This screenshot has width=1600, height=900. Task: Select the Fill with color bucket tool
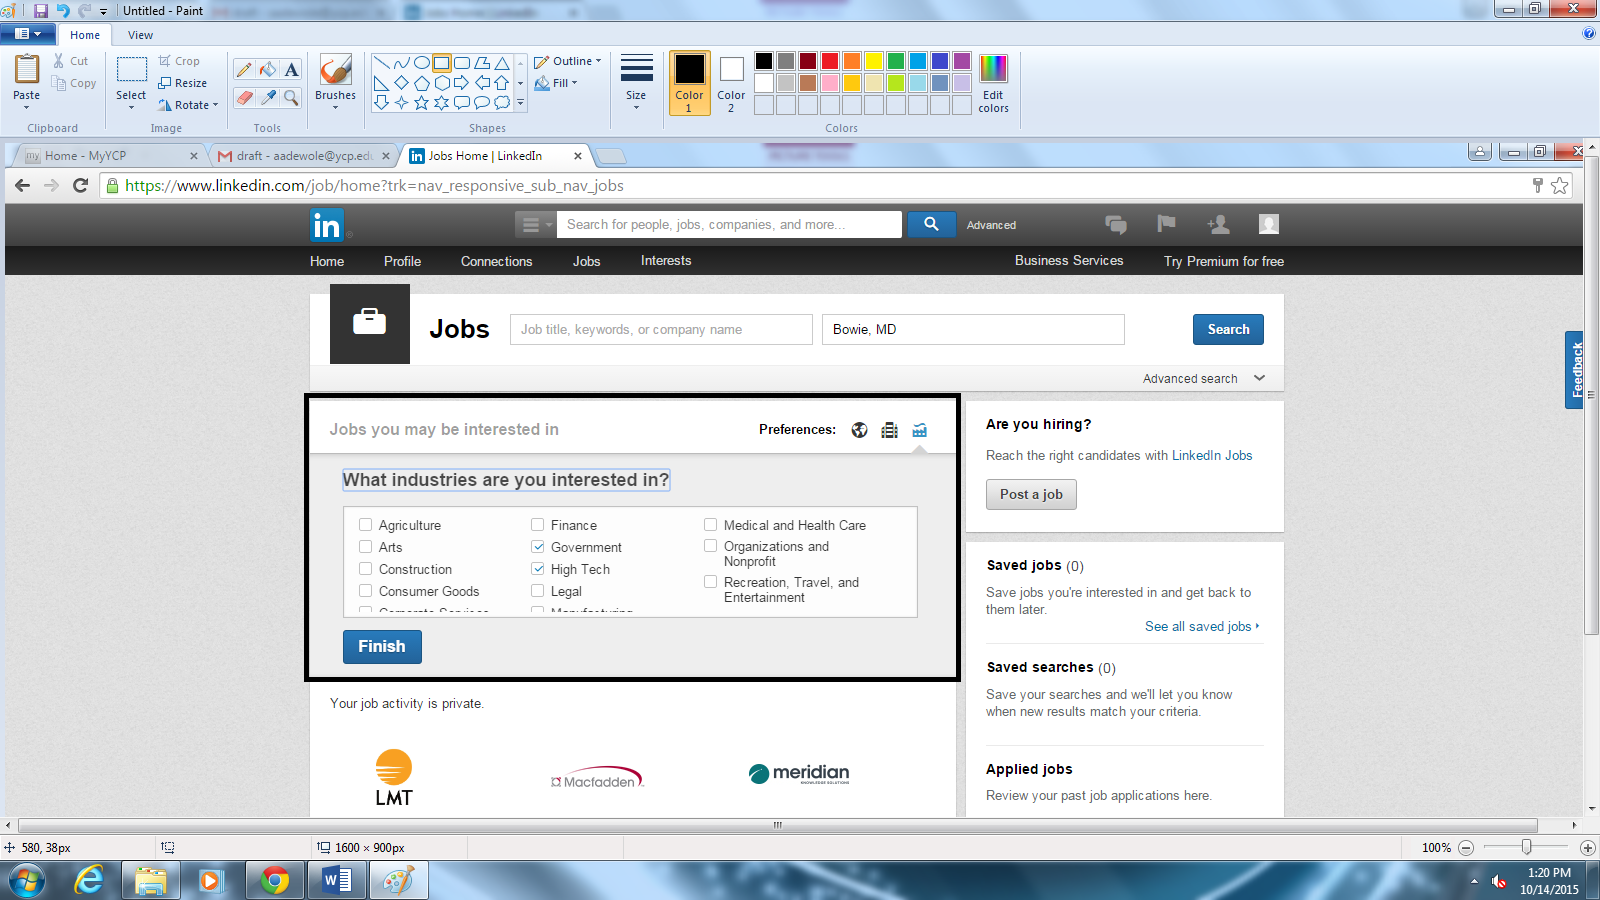pos(267,70)
